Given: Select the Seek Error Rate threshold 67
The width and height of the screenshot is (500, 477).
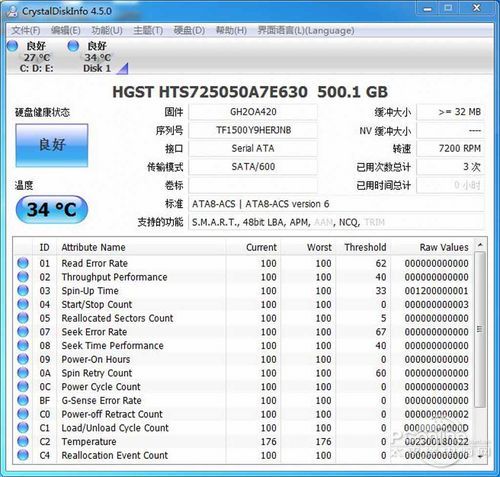Looking at the screenshot, I should click(x=381, y=332).
